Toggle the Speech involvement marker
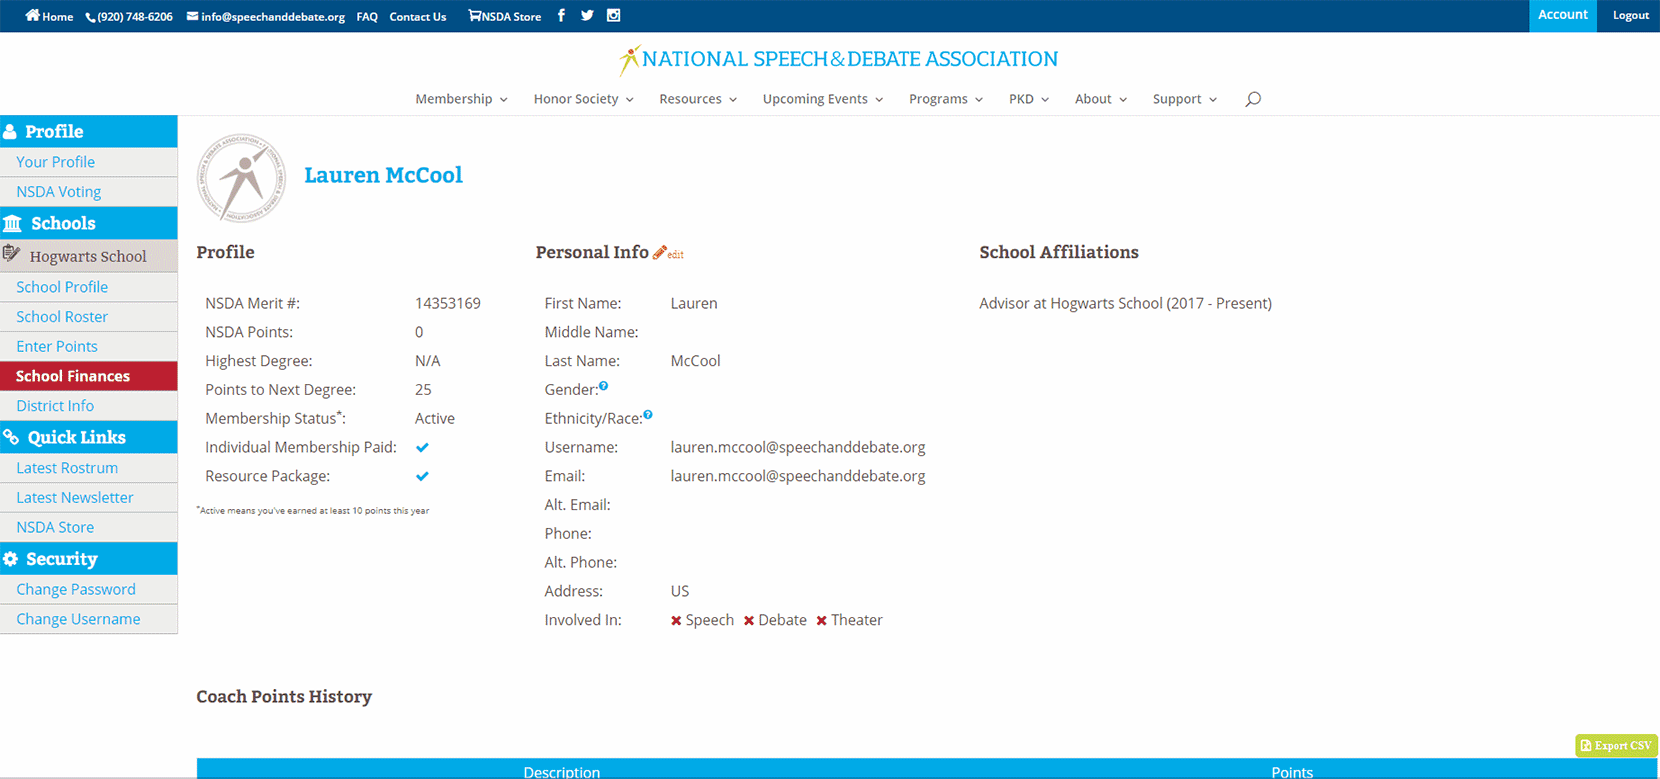The image size is (1660, 779). coord(677,621)
